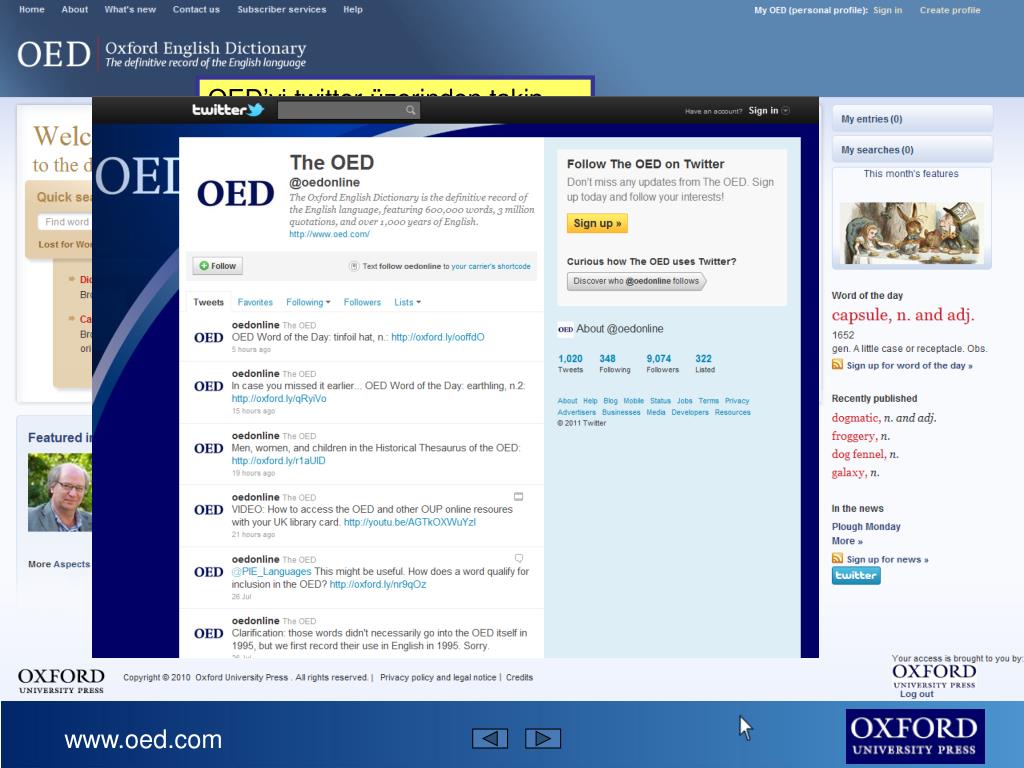Image resolution: width=1024 pixels, height=768 pixels.
Task: Click the Blog link in Twitter footer
Action: [x=611, y=401]
